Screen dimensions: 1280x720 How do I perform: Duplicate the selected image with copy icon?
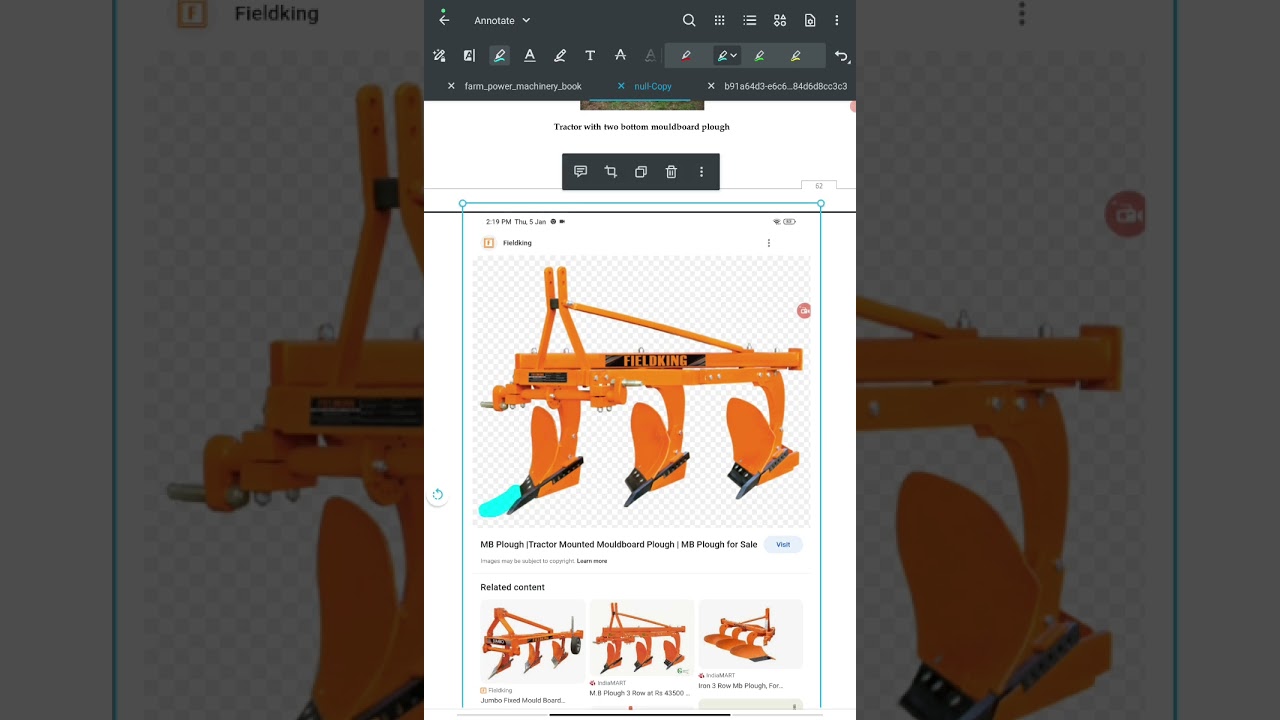(641, 172)
